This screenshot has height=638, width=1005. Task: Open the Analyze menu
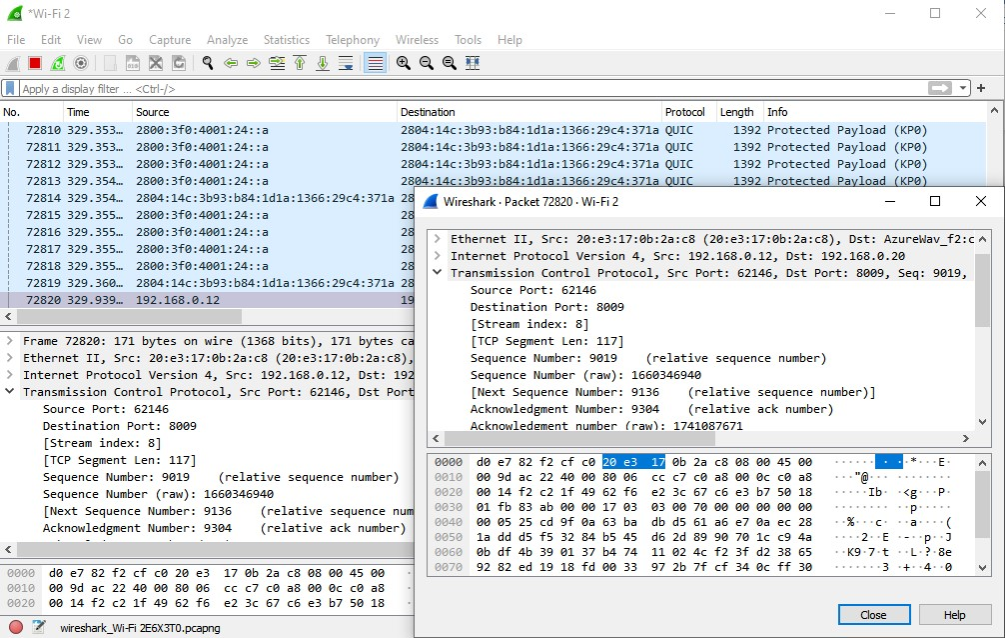pos(227,40)
